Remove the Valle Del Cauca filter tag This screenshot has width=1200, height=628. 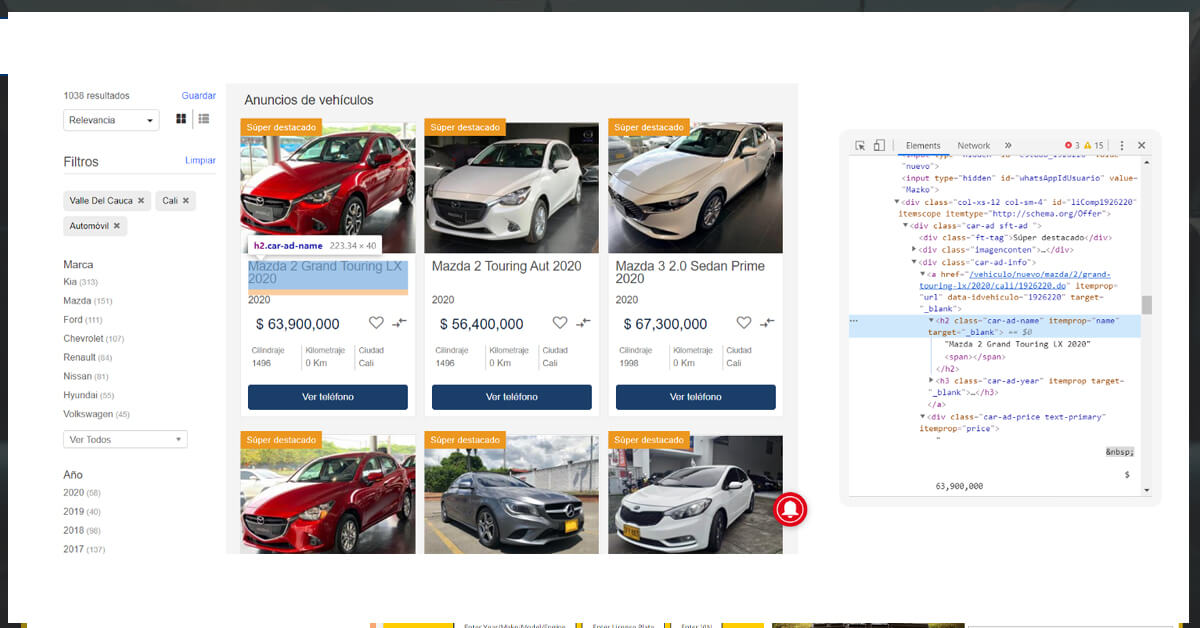[141, 201]
